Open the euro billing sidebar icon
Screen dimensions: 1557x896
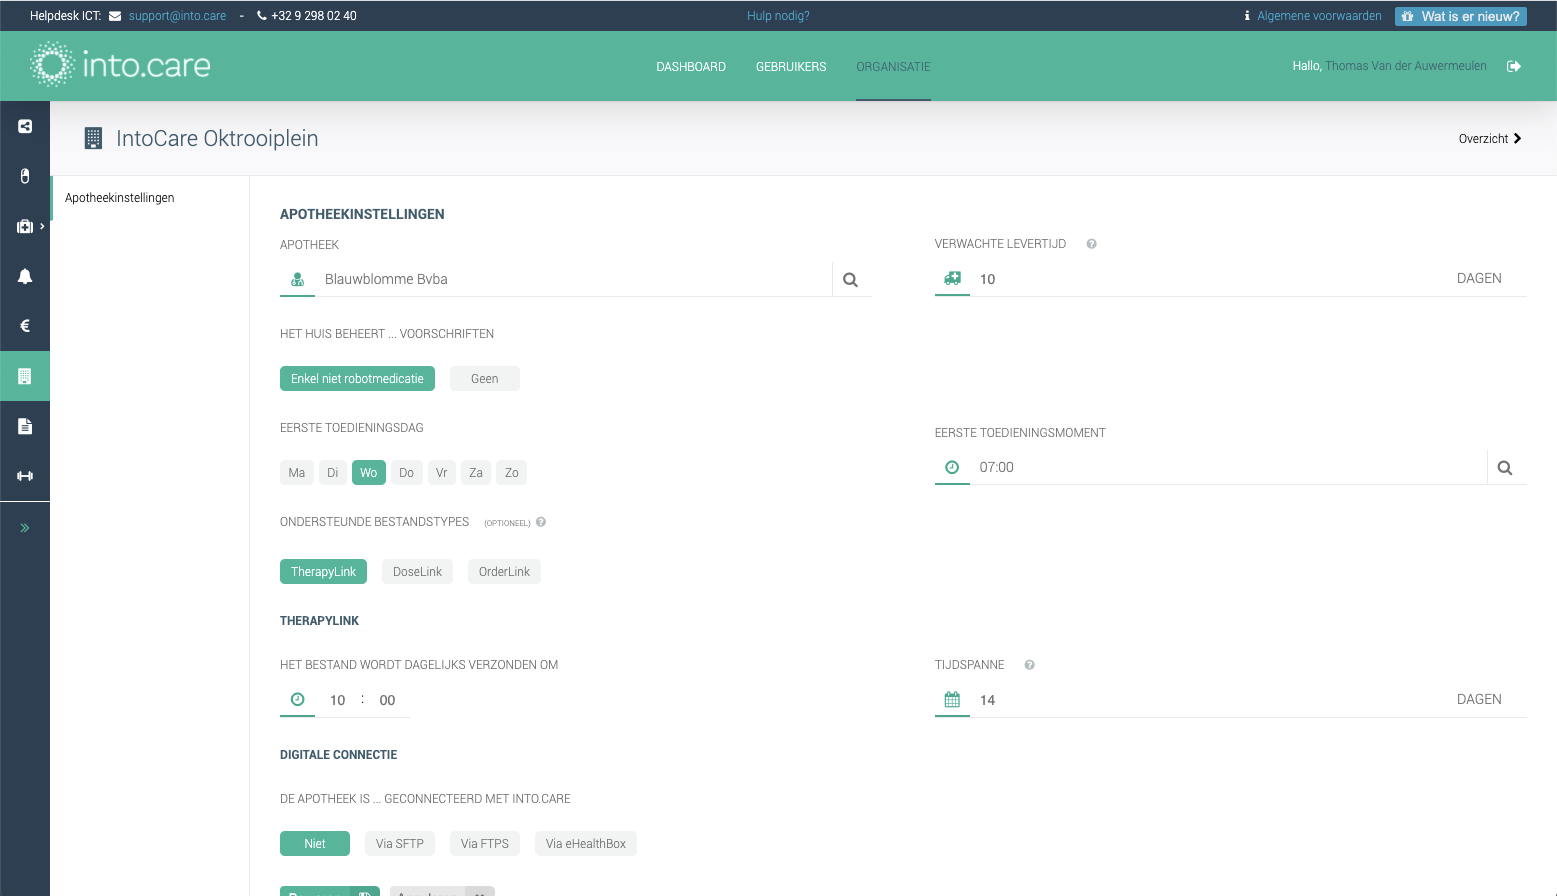25,326
